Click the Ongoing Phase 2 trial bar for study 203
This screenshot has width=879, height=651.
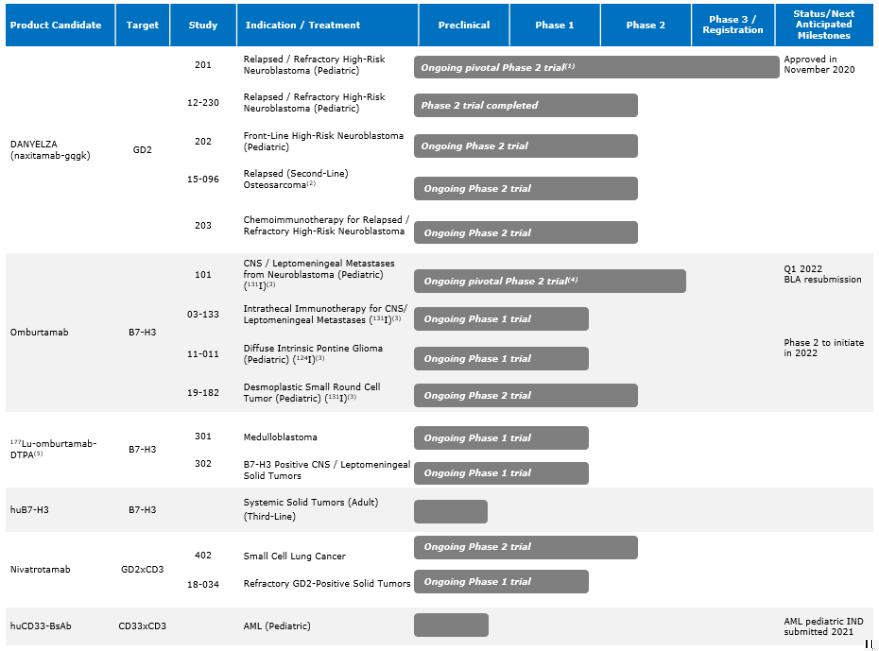[526, 233]
